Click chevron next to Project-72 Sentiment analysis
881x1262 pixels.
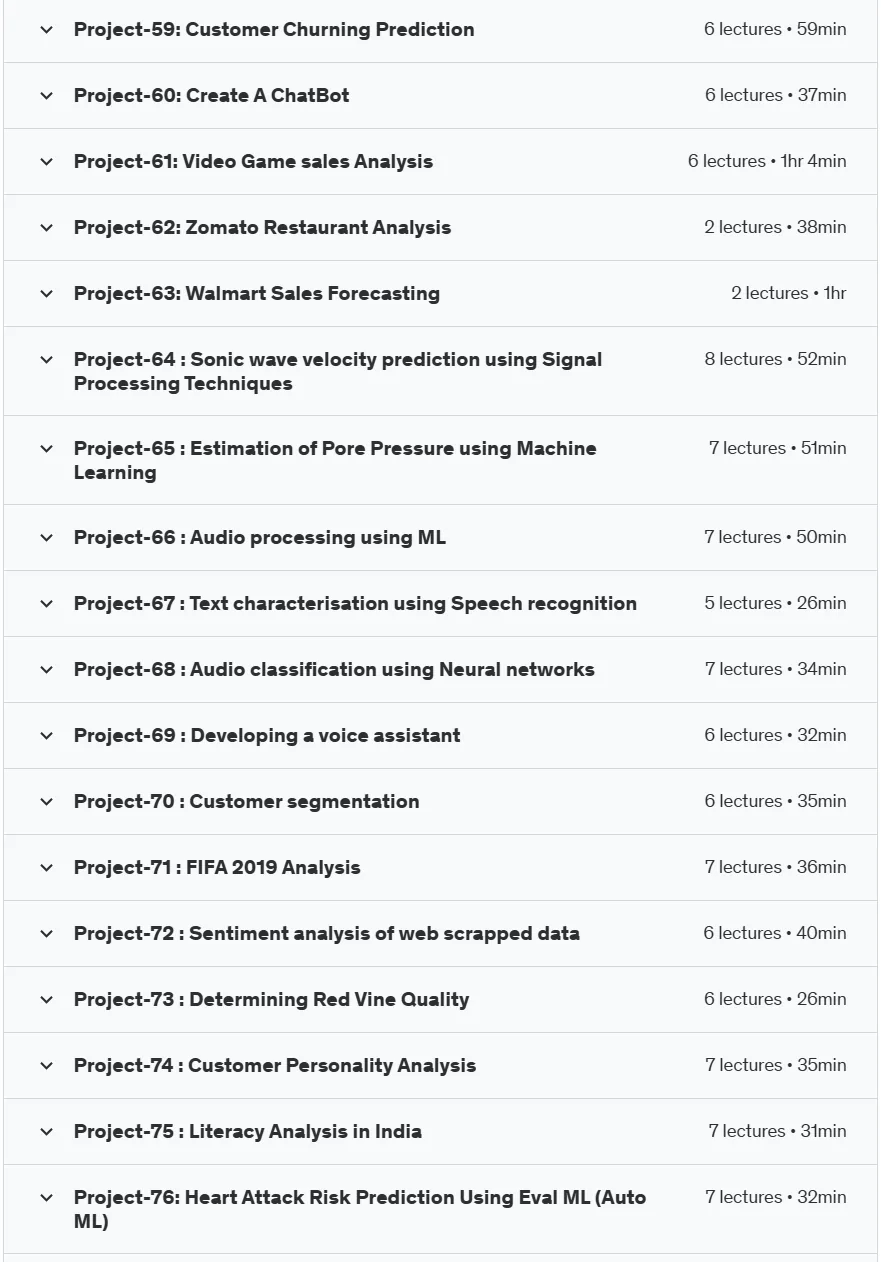[x=46, y=934]
